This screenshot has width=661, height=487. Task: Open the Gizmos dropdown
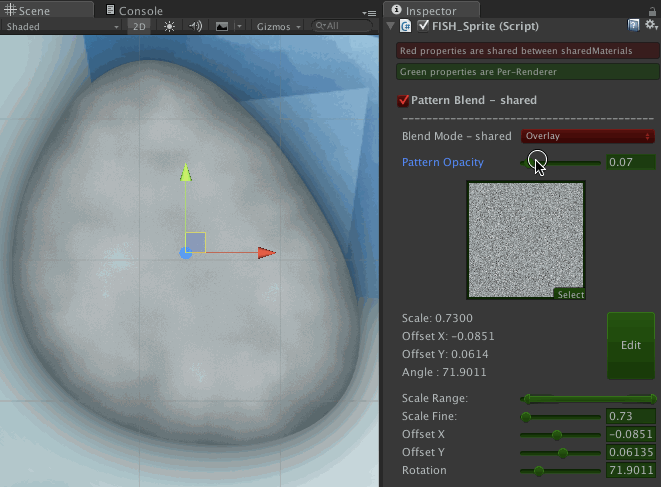(276, 27)
